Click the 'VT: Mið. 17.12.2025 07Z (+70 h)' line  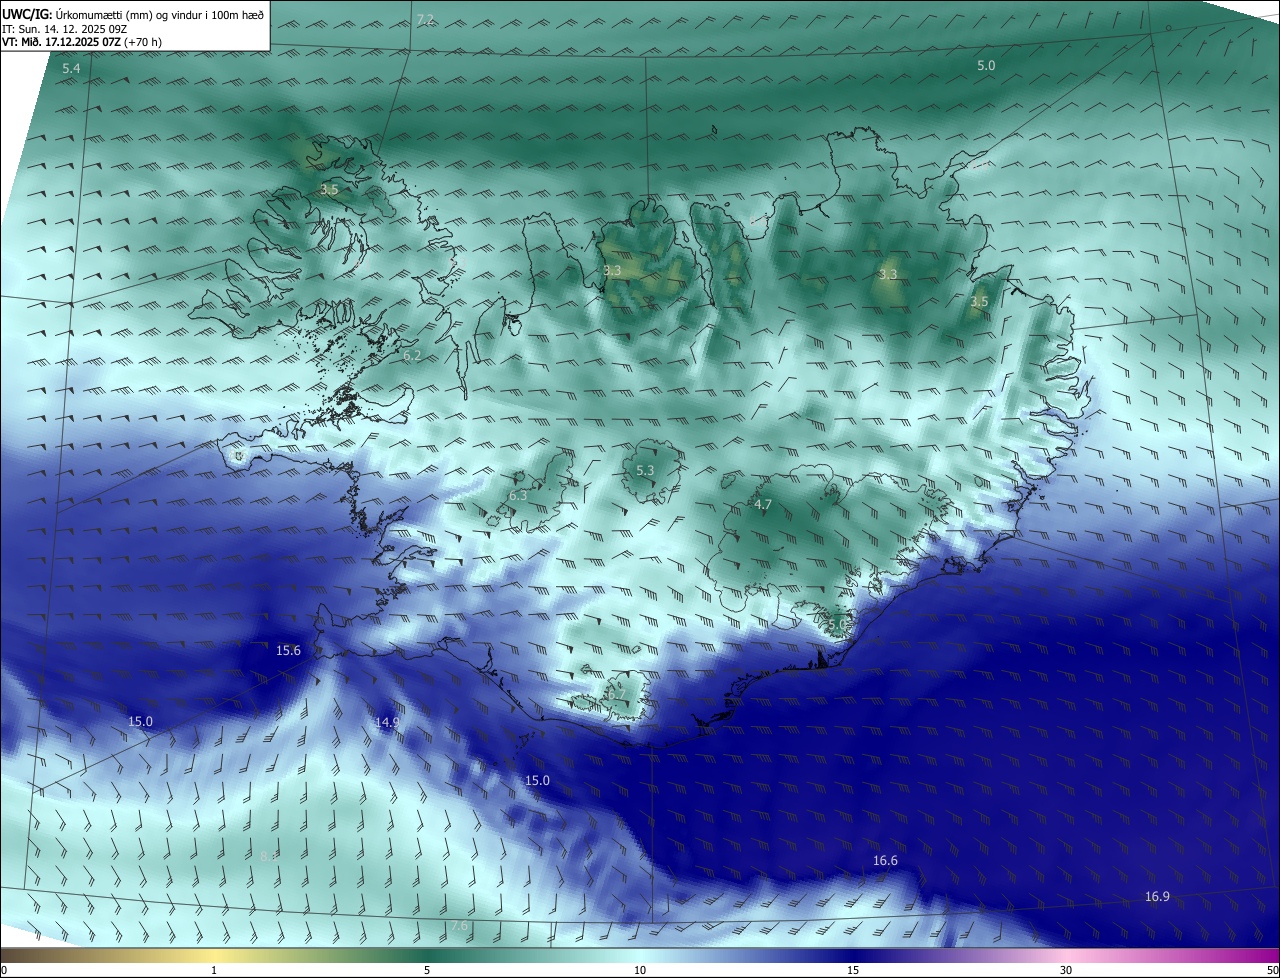[x=82, y=42]
